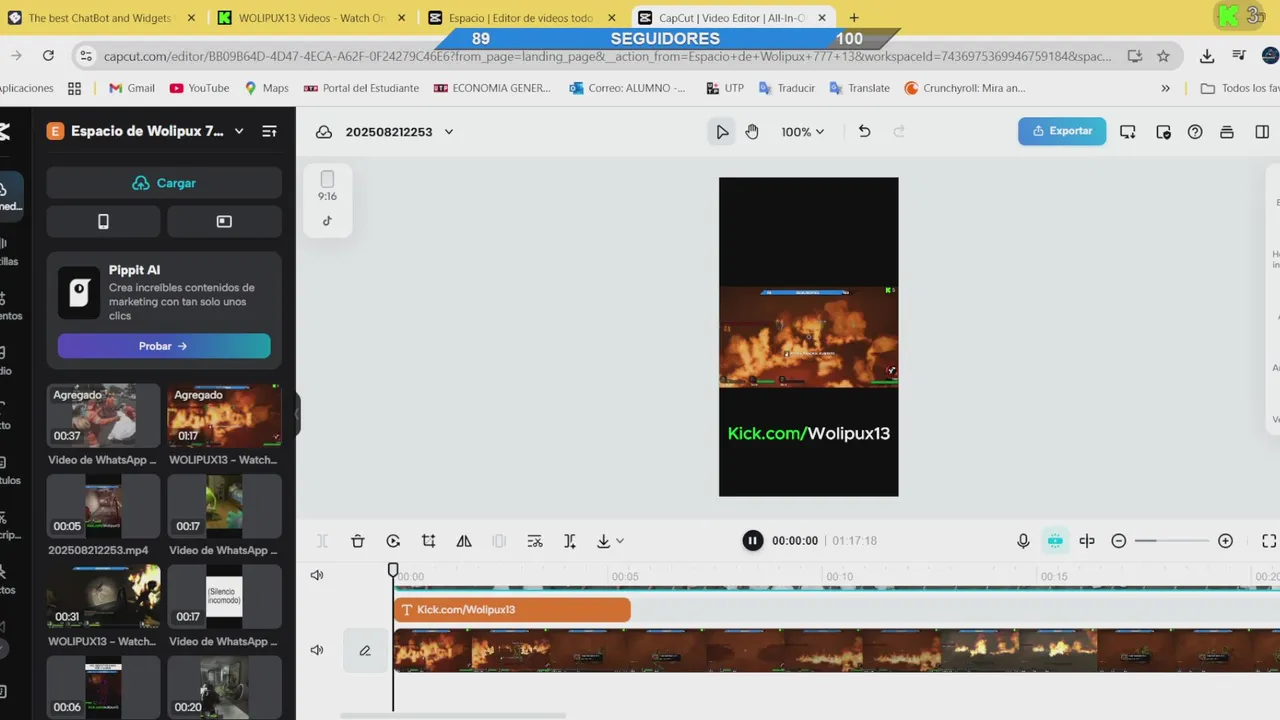
Task: Open the media panel list menu icon
Action: coord(269,131)
